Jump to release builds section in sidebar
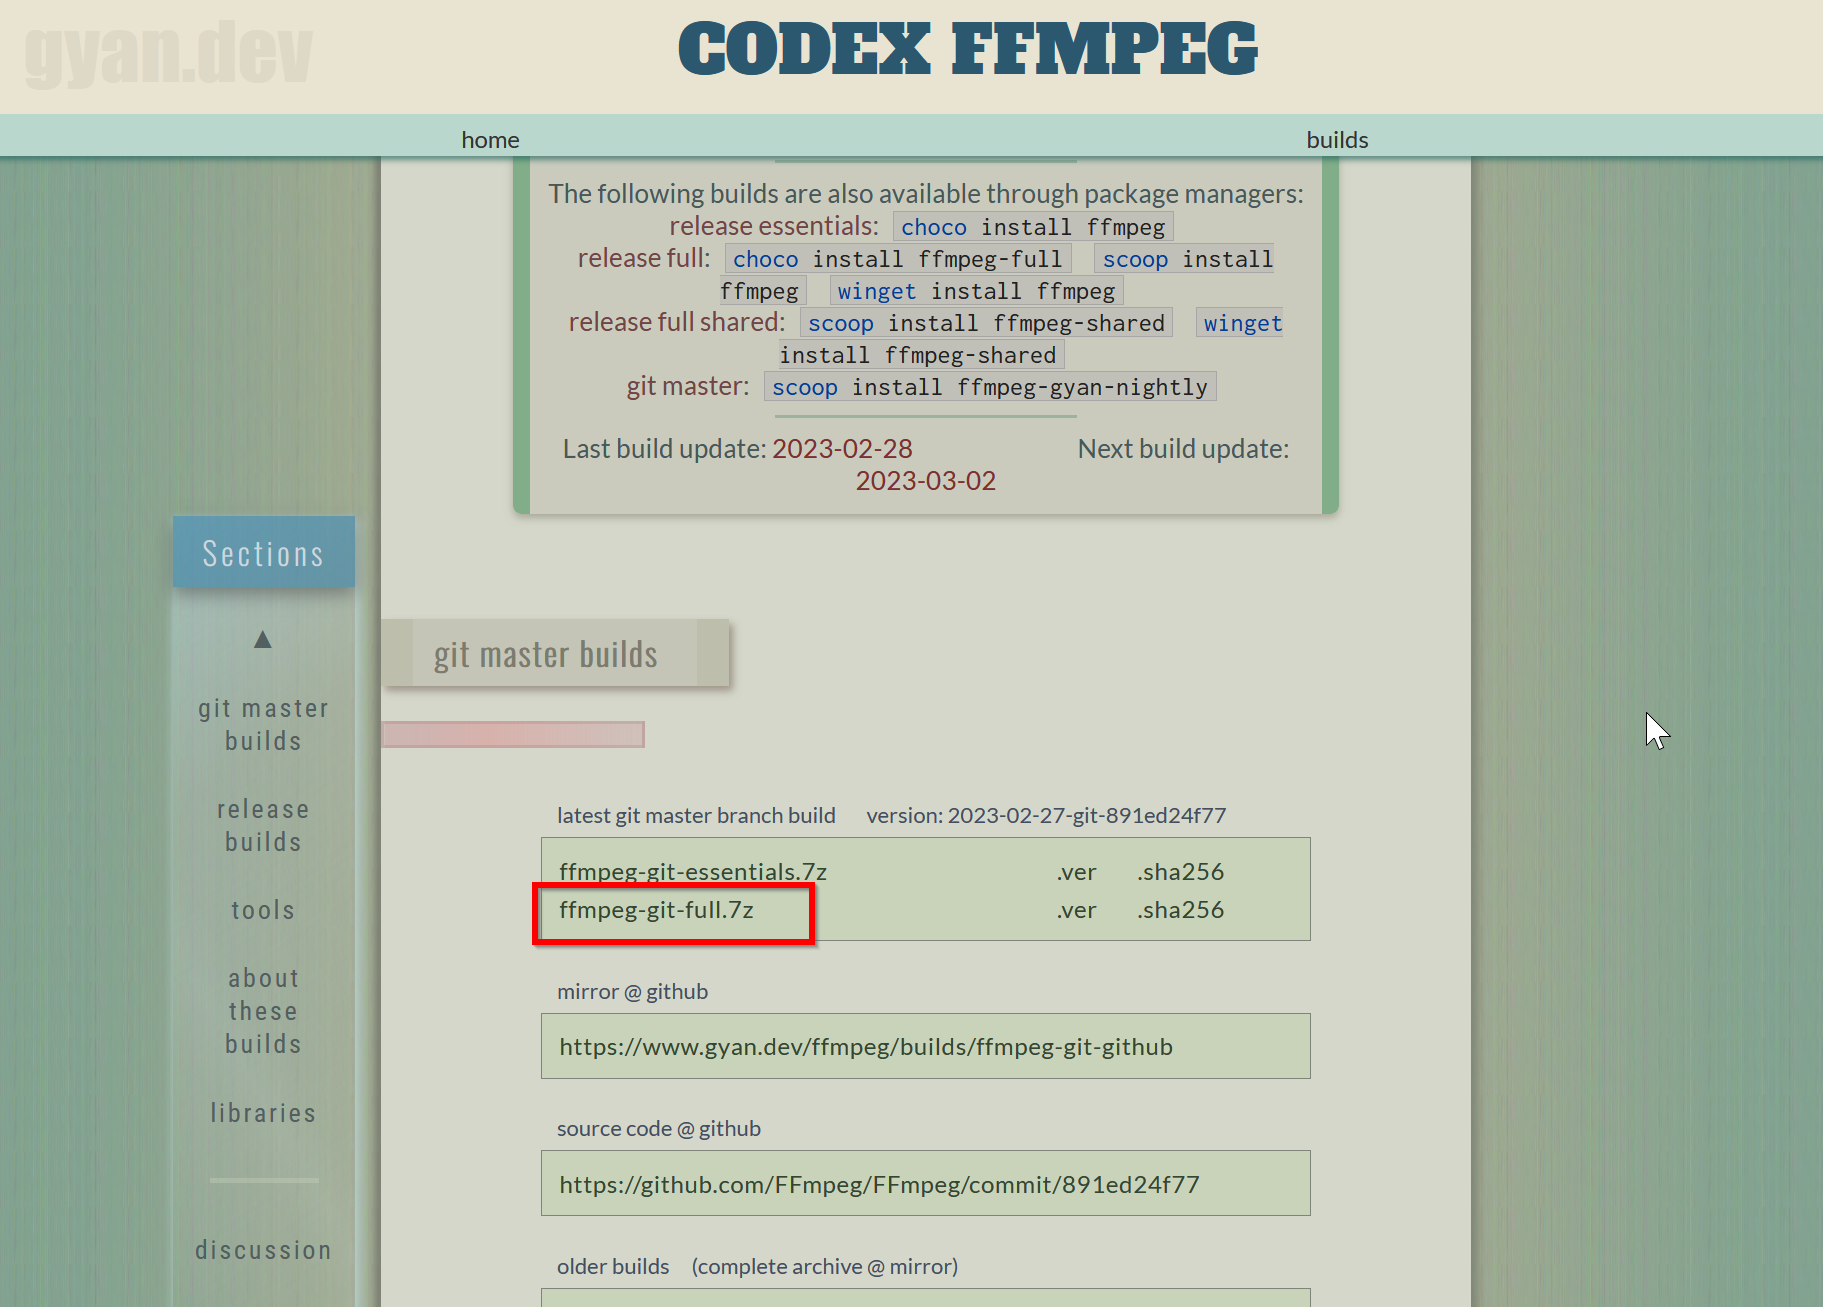This screenshot has width=1823, height=1307. click(x=263, y=826)
